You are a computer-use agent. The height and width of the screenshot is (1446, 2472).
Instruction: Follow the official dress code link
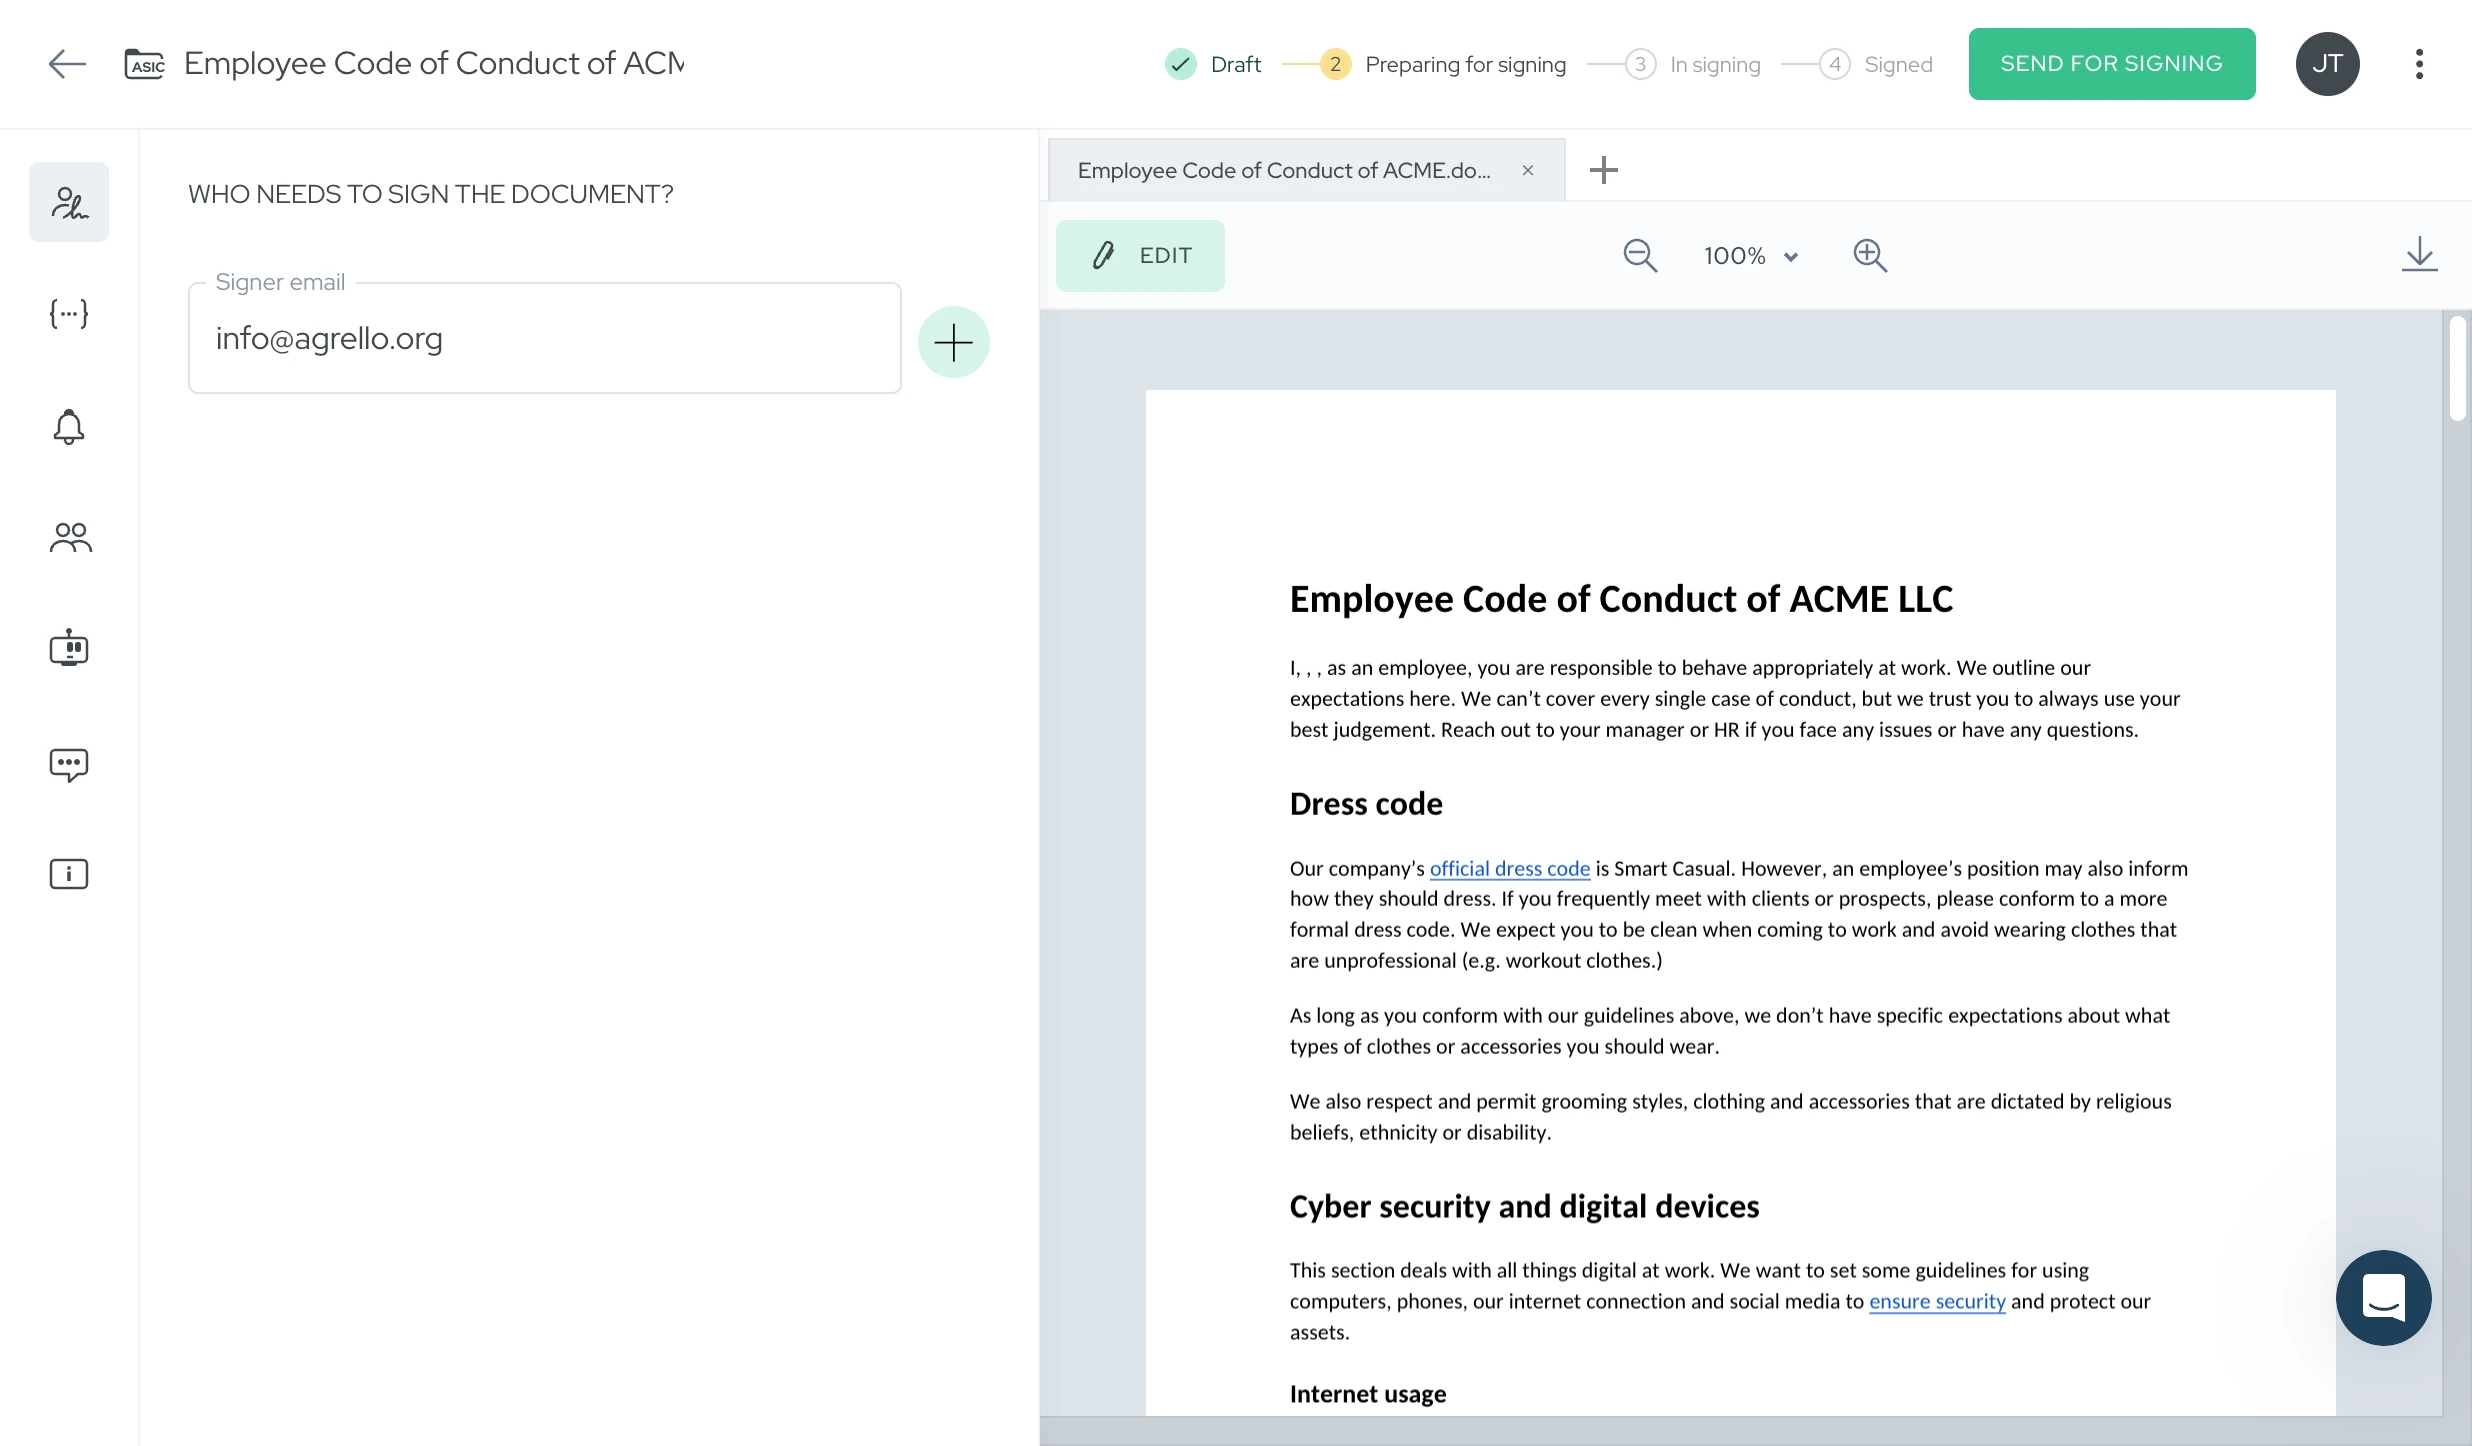coord(1509,869)
